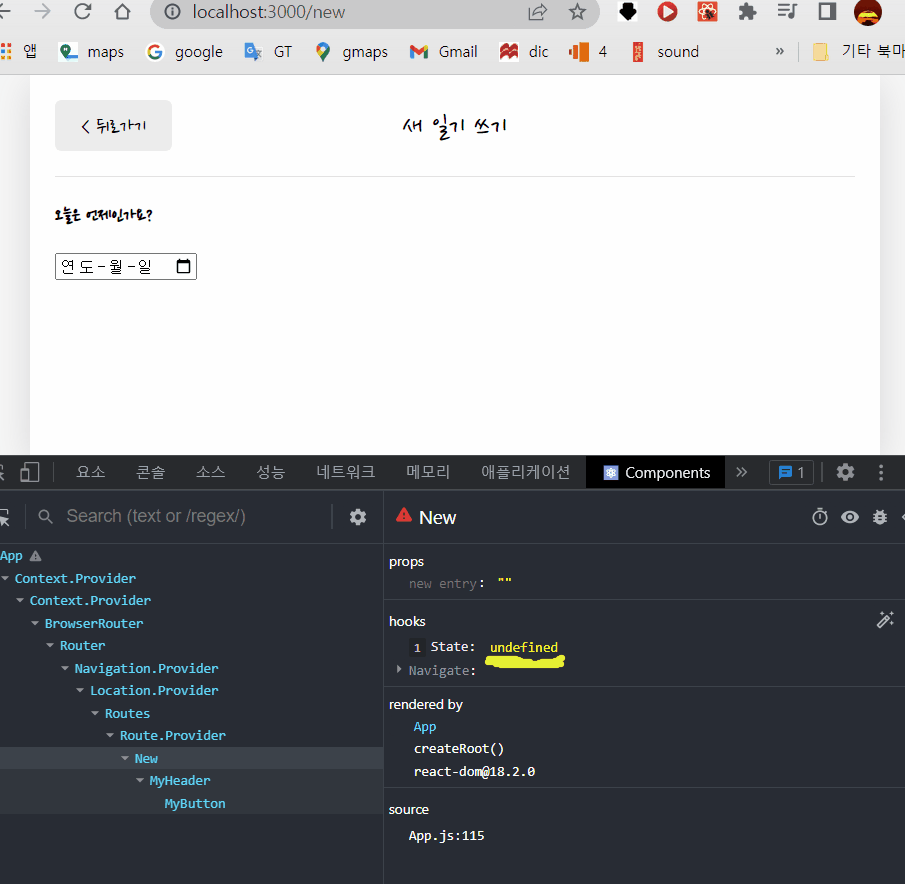
Task: Switch to the 소스 DevTools tab
Action: click(210, 472)
